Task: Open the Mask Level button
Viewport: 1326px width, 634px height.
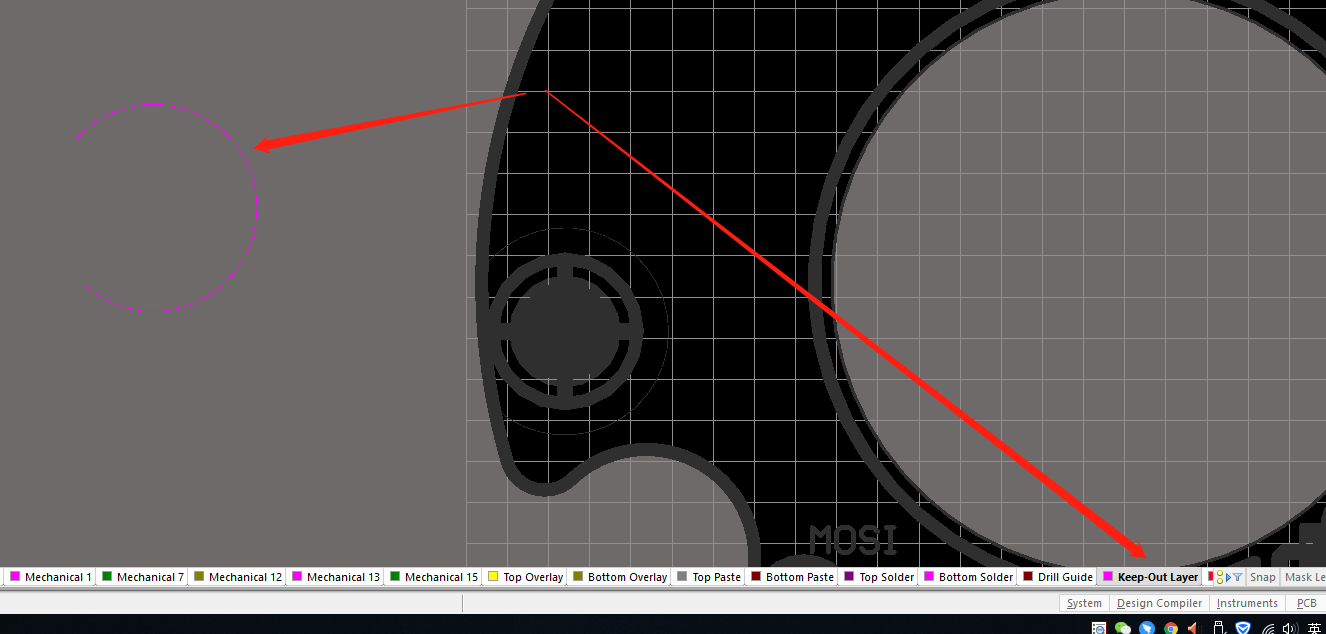Action: [x=1304, y=577]
